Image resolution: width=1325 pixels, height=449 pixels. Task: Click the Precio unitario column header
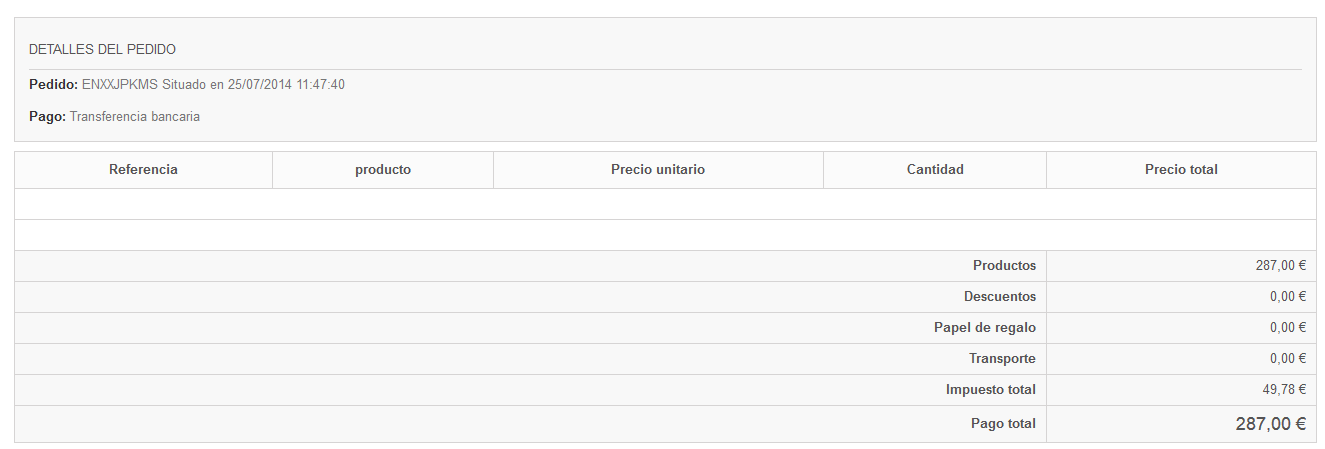tap(658, 170)
